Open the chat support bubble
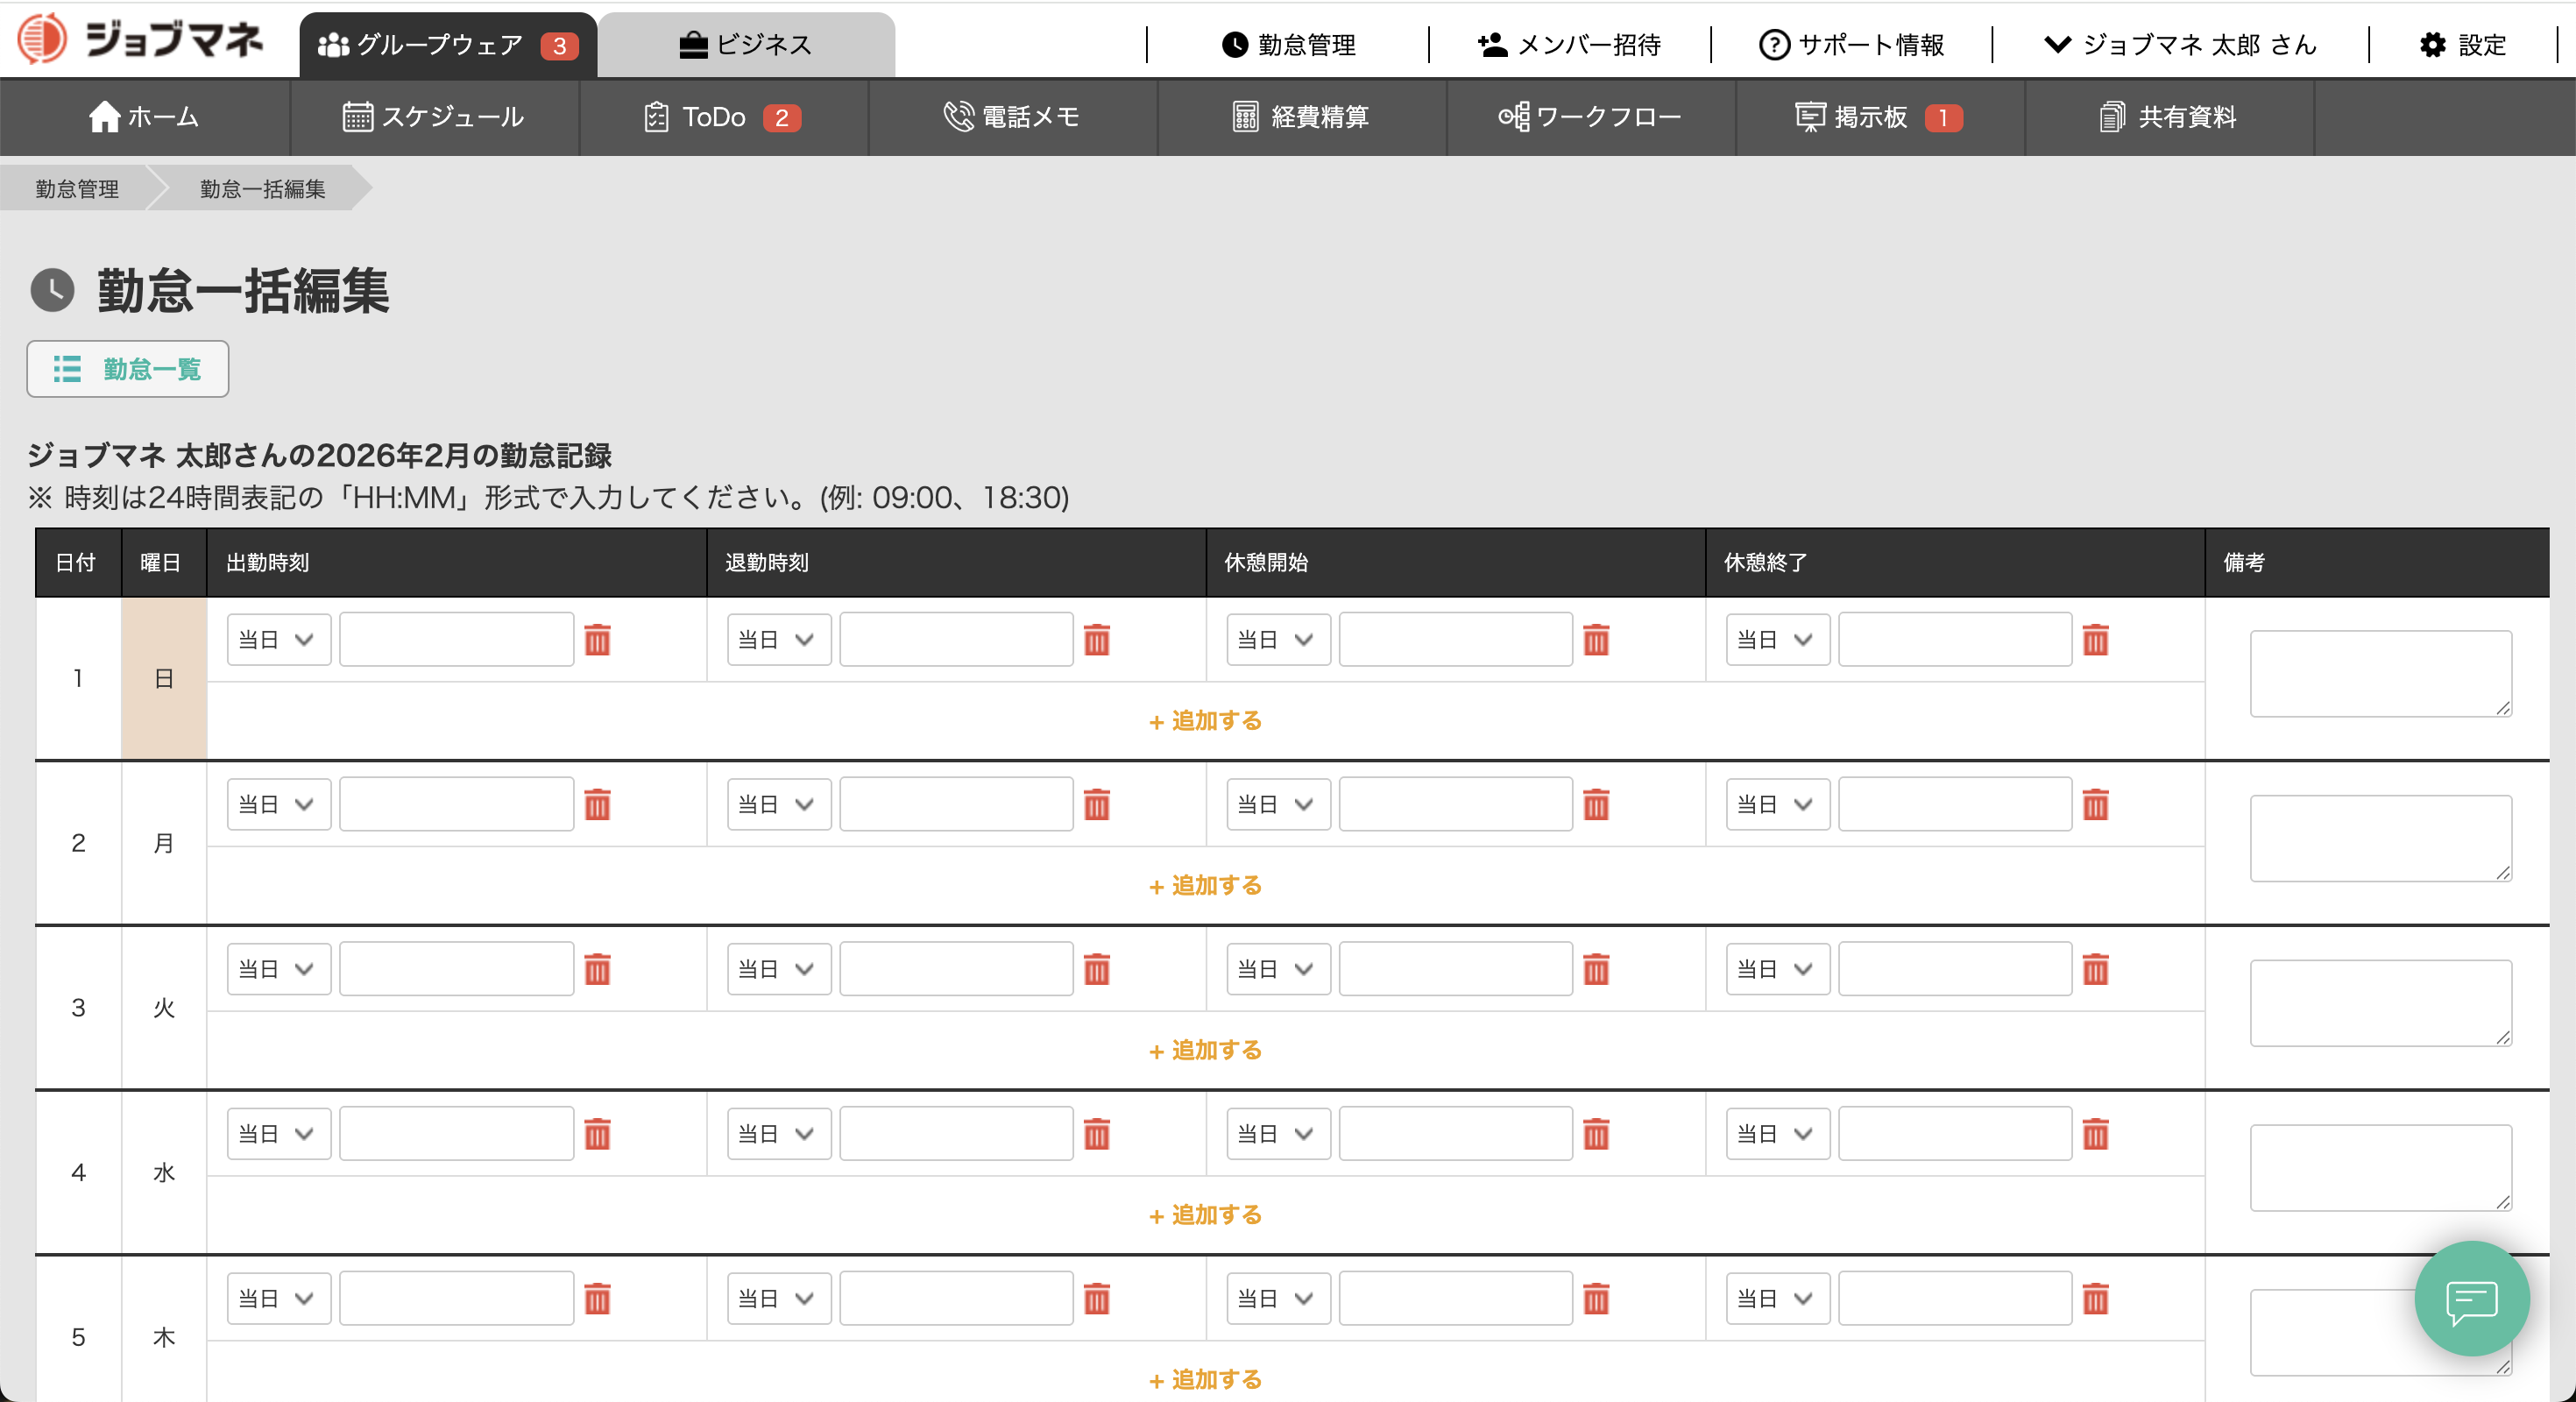 2471,1298
